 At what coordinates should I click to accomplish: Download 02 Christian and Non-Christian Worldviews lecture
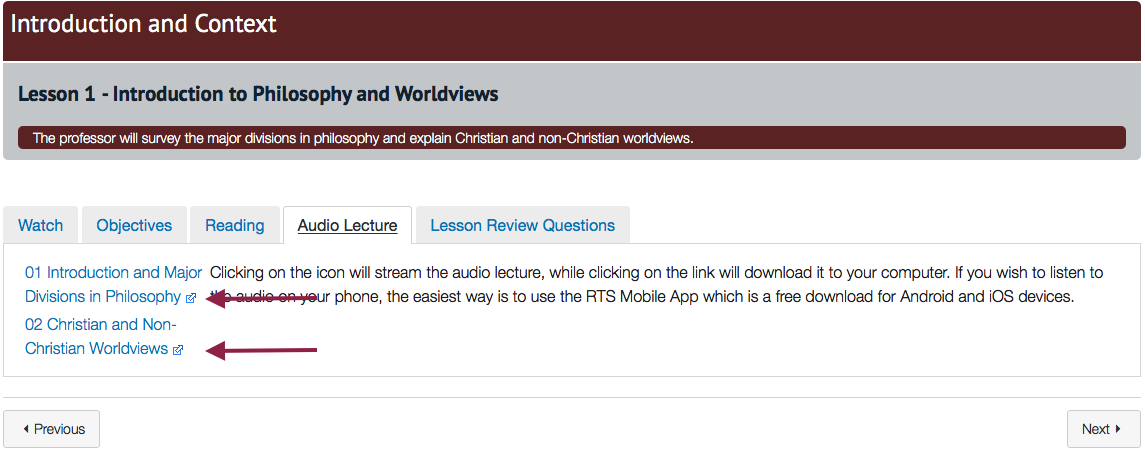click(x=100, y=325)
